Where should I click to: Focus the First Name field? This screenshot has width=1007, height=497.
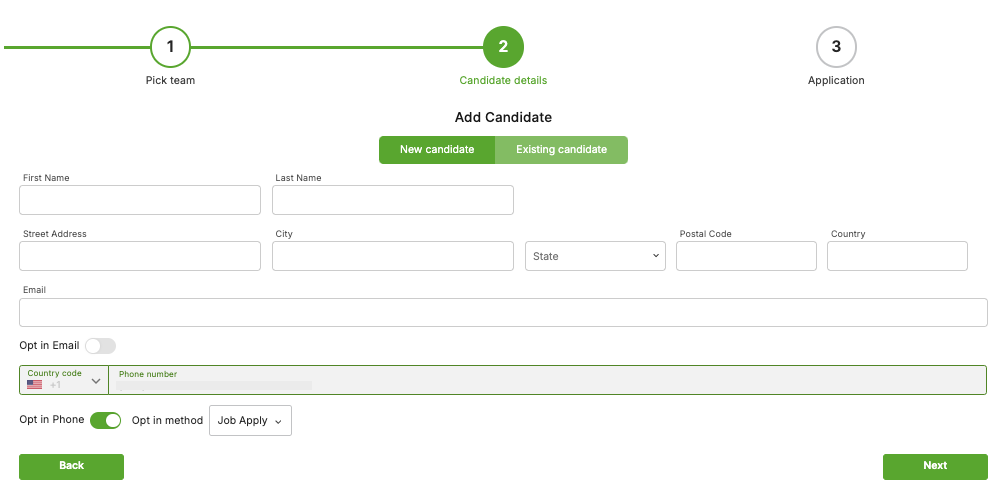[x=140, y=200]
